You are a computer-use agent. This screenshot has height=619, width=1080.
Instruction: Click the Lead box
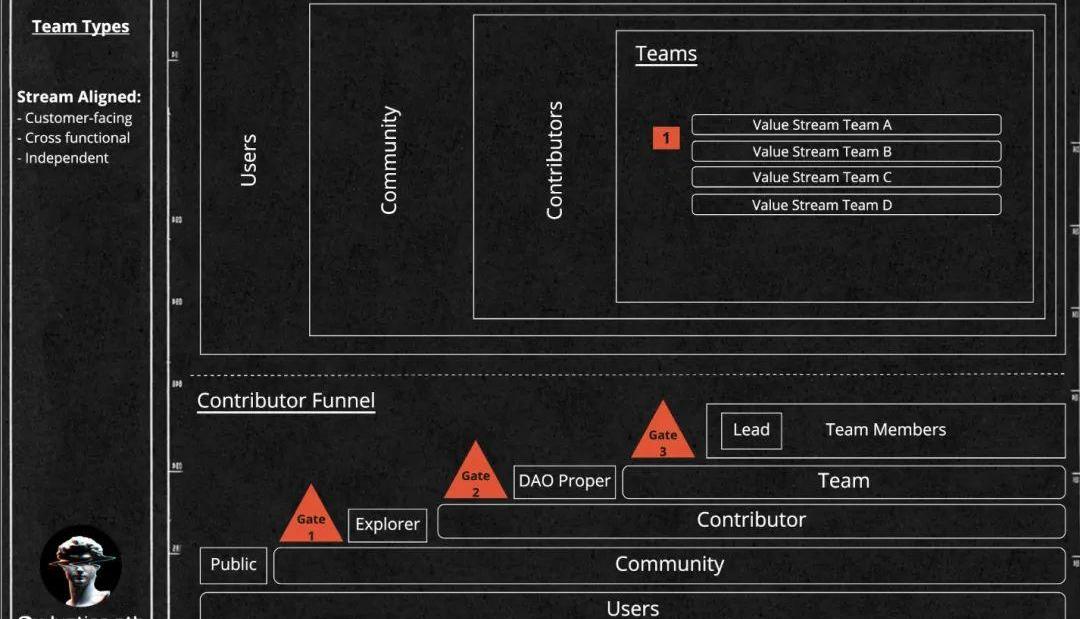[x=751, y=430]
